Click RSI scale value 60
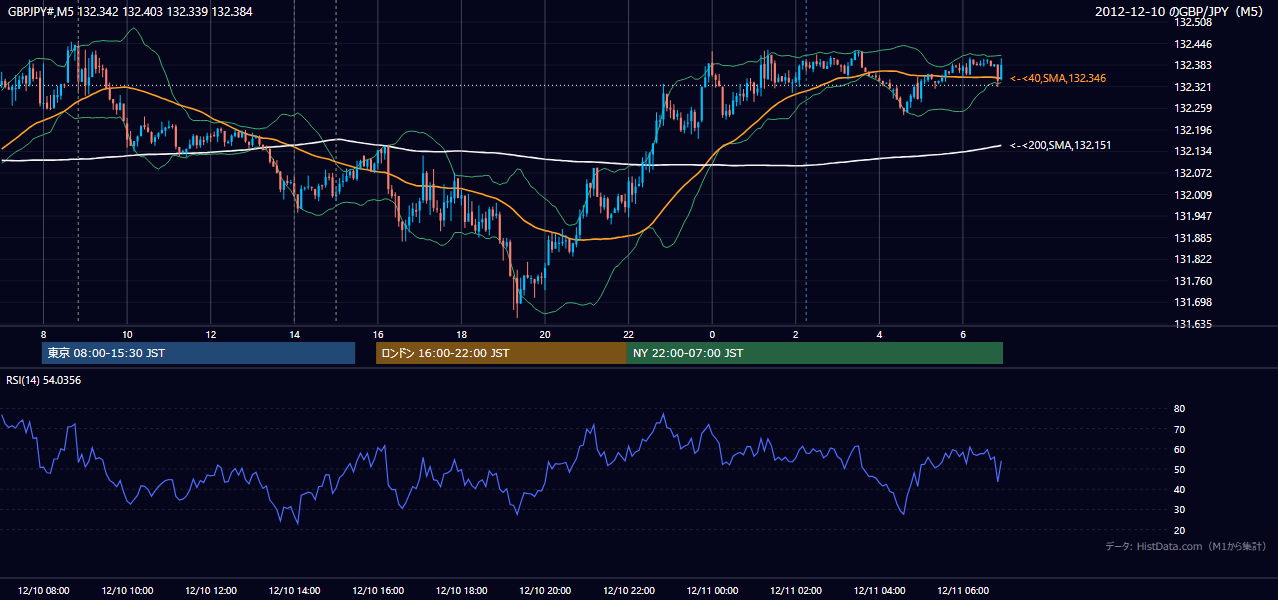The width and height of the screenshot is (1278, 600). pos(1179,449)
